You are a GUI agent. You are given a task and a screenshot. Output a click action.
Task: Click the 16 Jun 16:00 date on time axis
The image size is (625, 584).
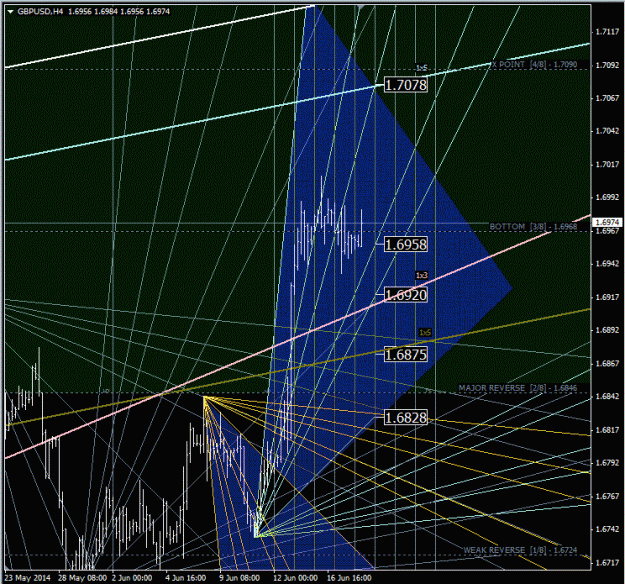(x=349, y=578)
